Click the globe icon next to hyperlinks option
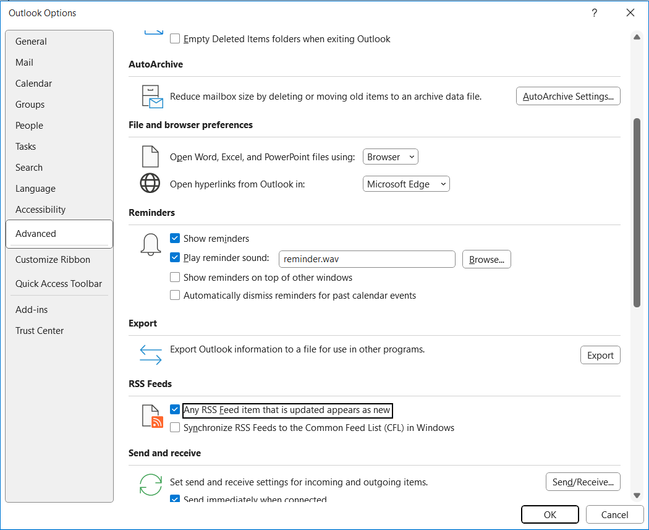 click(x=150, y=184)
